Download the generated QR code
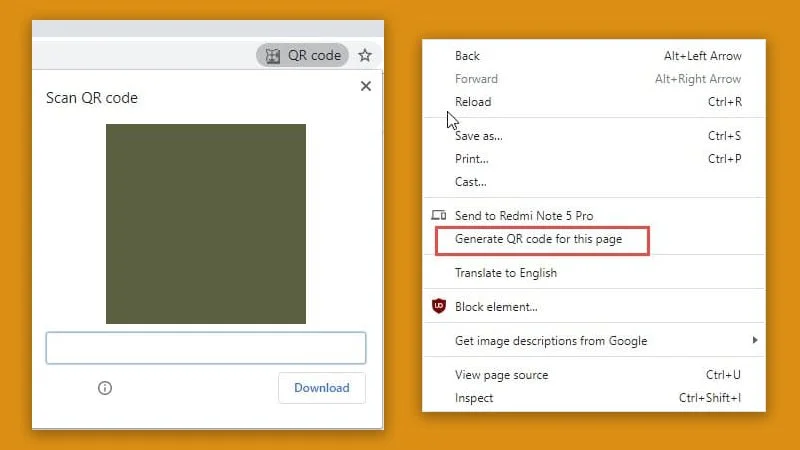 pyautogui.click(x=321, y=388)
